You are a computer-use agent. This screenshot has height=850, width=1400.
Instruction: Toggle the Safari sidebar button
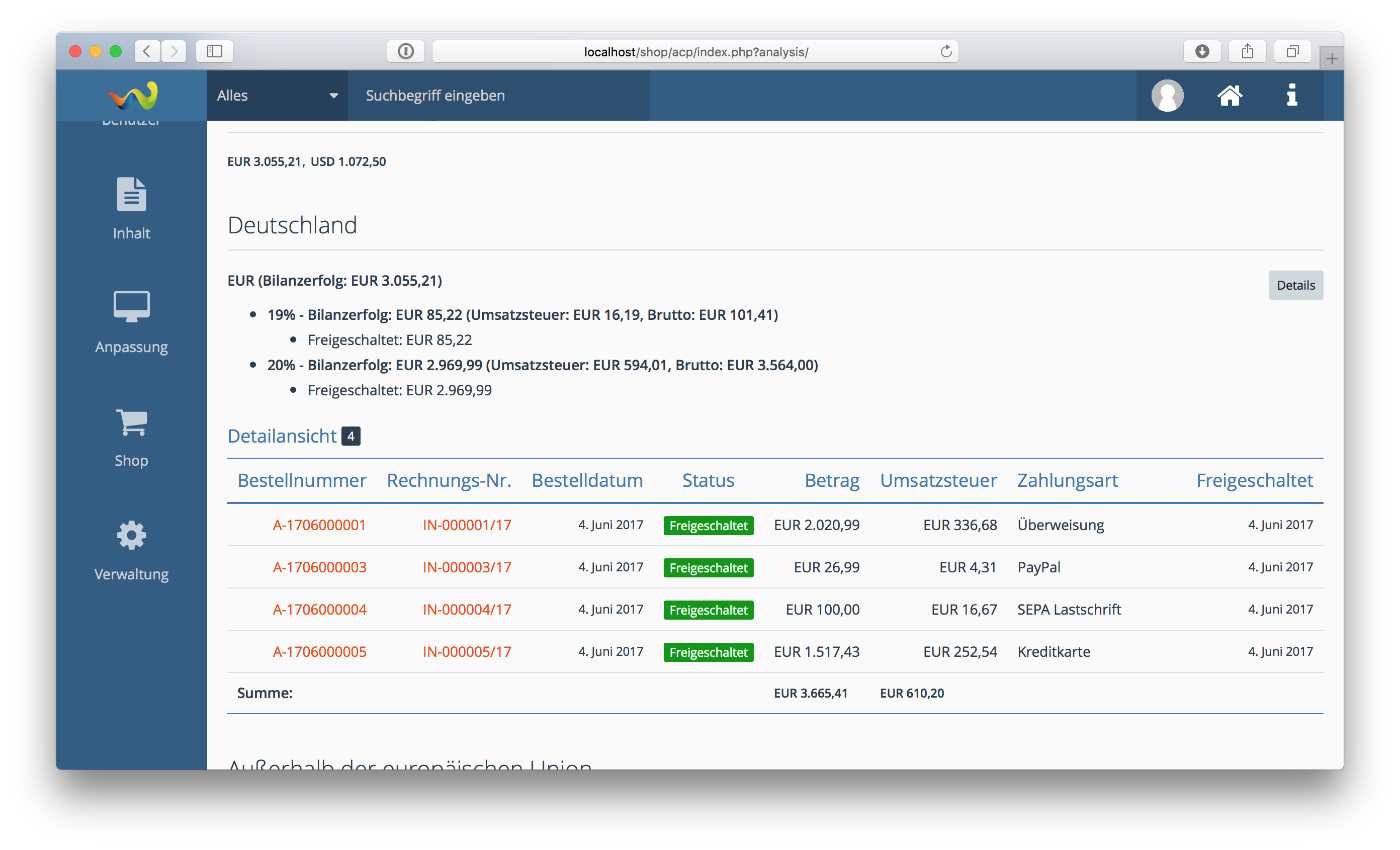tap(214, 51)
